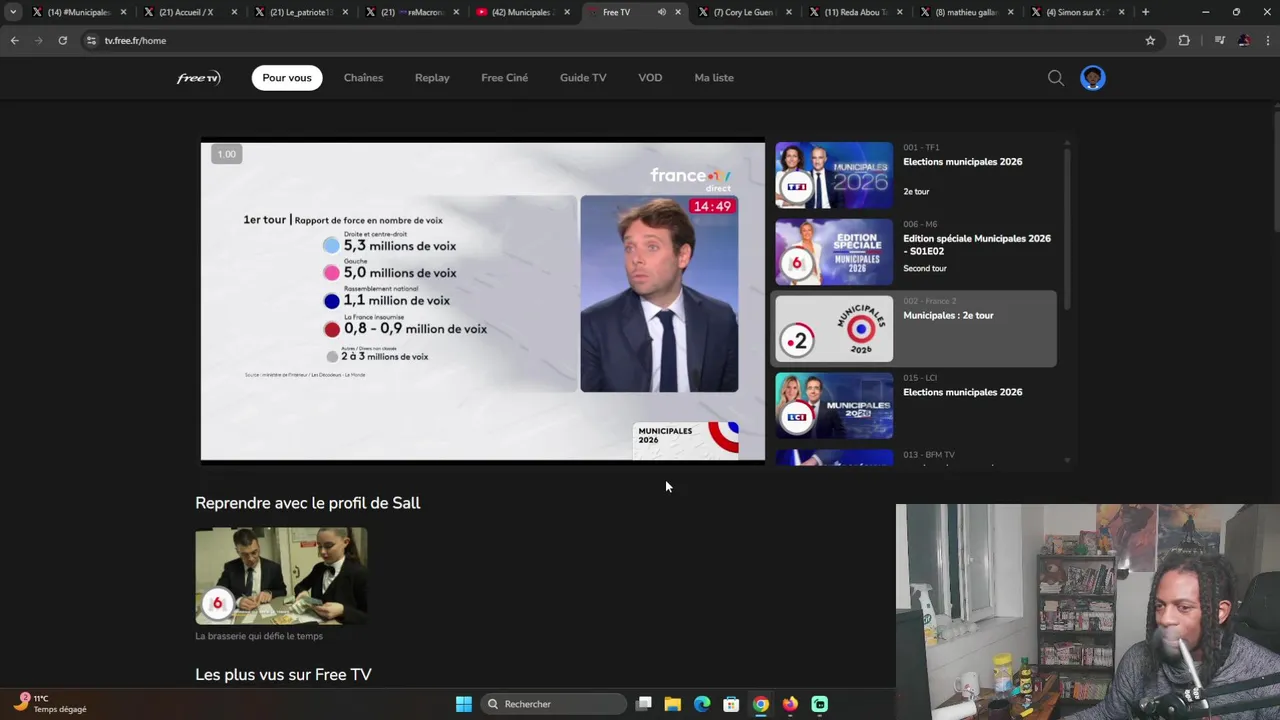Bookmark this page with the star icon
Image resolution: width=1280 pixels, height=720 pixels.
coord(1150,40)
